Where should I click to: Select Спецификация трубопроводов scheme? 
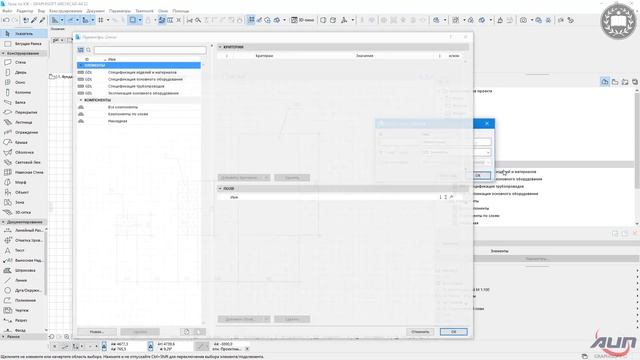[139, 86]
